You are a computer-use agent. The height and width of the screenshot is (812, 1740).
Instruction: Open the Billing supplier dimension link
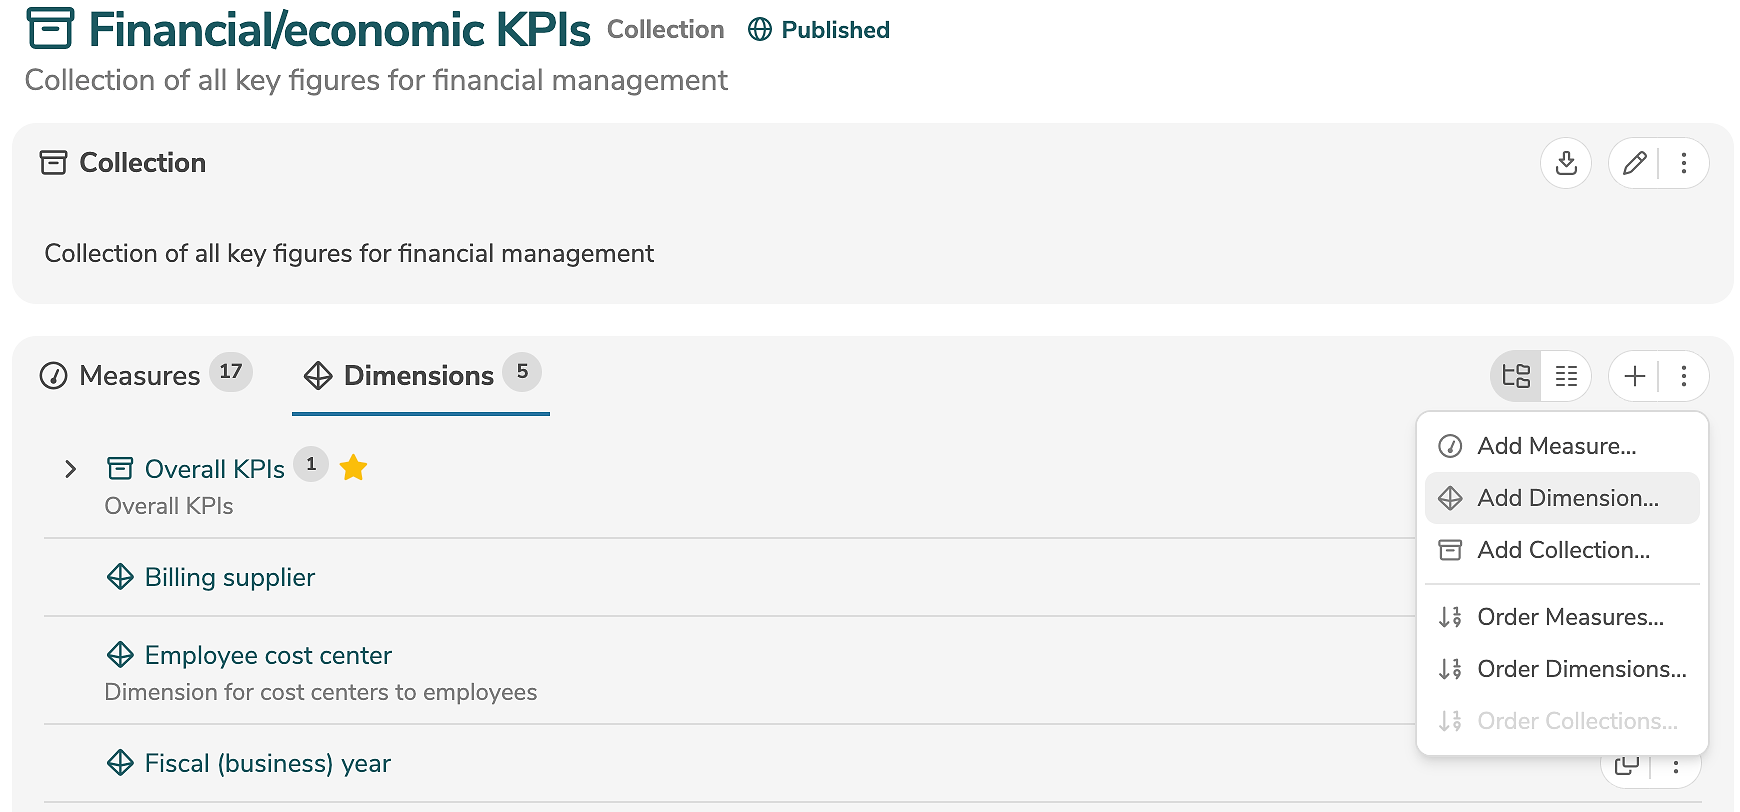click(229, 577)
